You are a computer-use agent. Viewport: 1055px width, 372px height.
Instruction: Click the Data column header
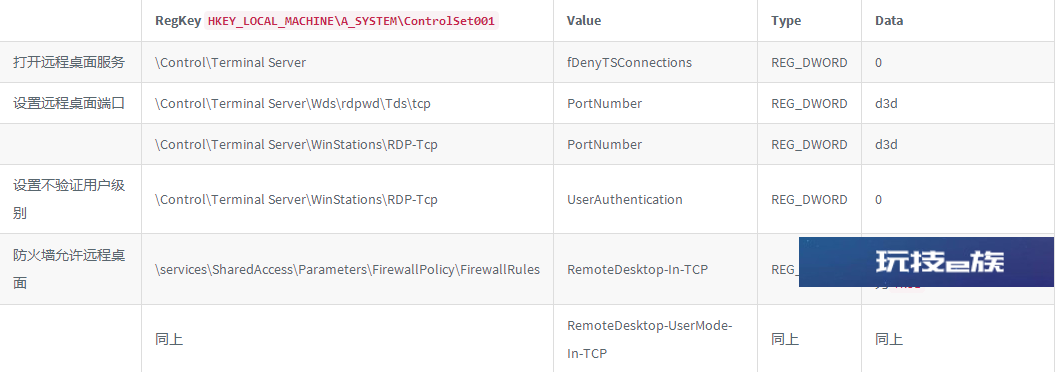pyautogui.click(x=889, y=21)
